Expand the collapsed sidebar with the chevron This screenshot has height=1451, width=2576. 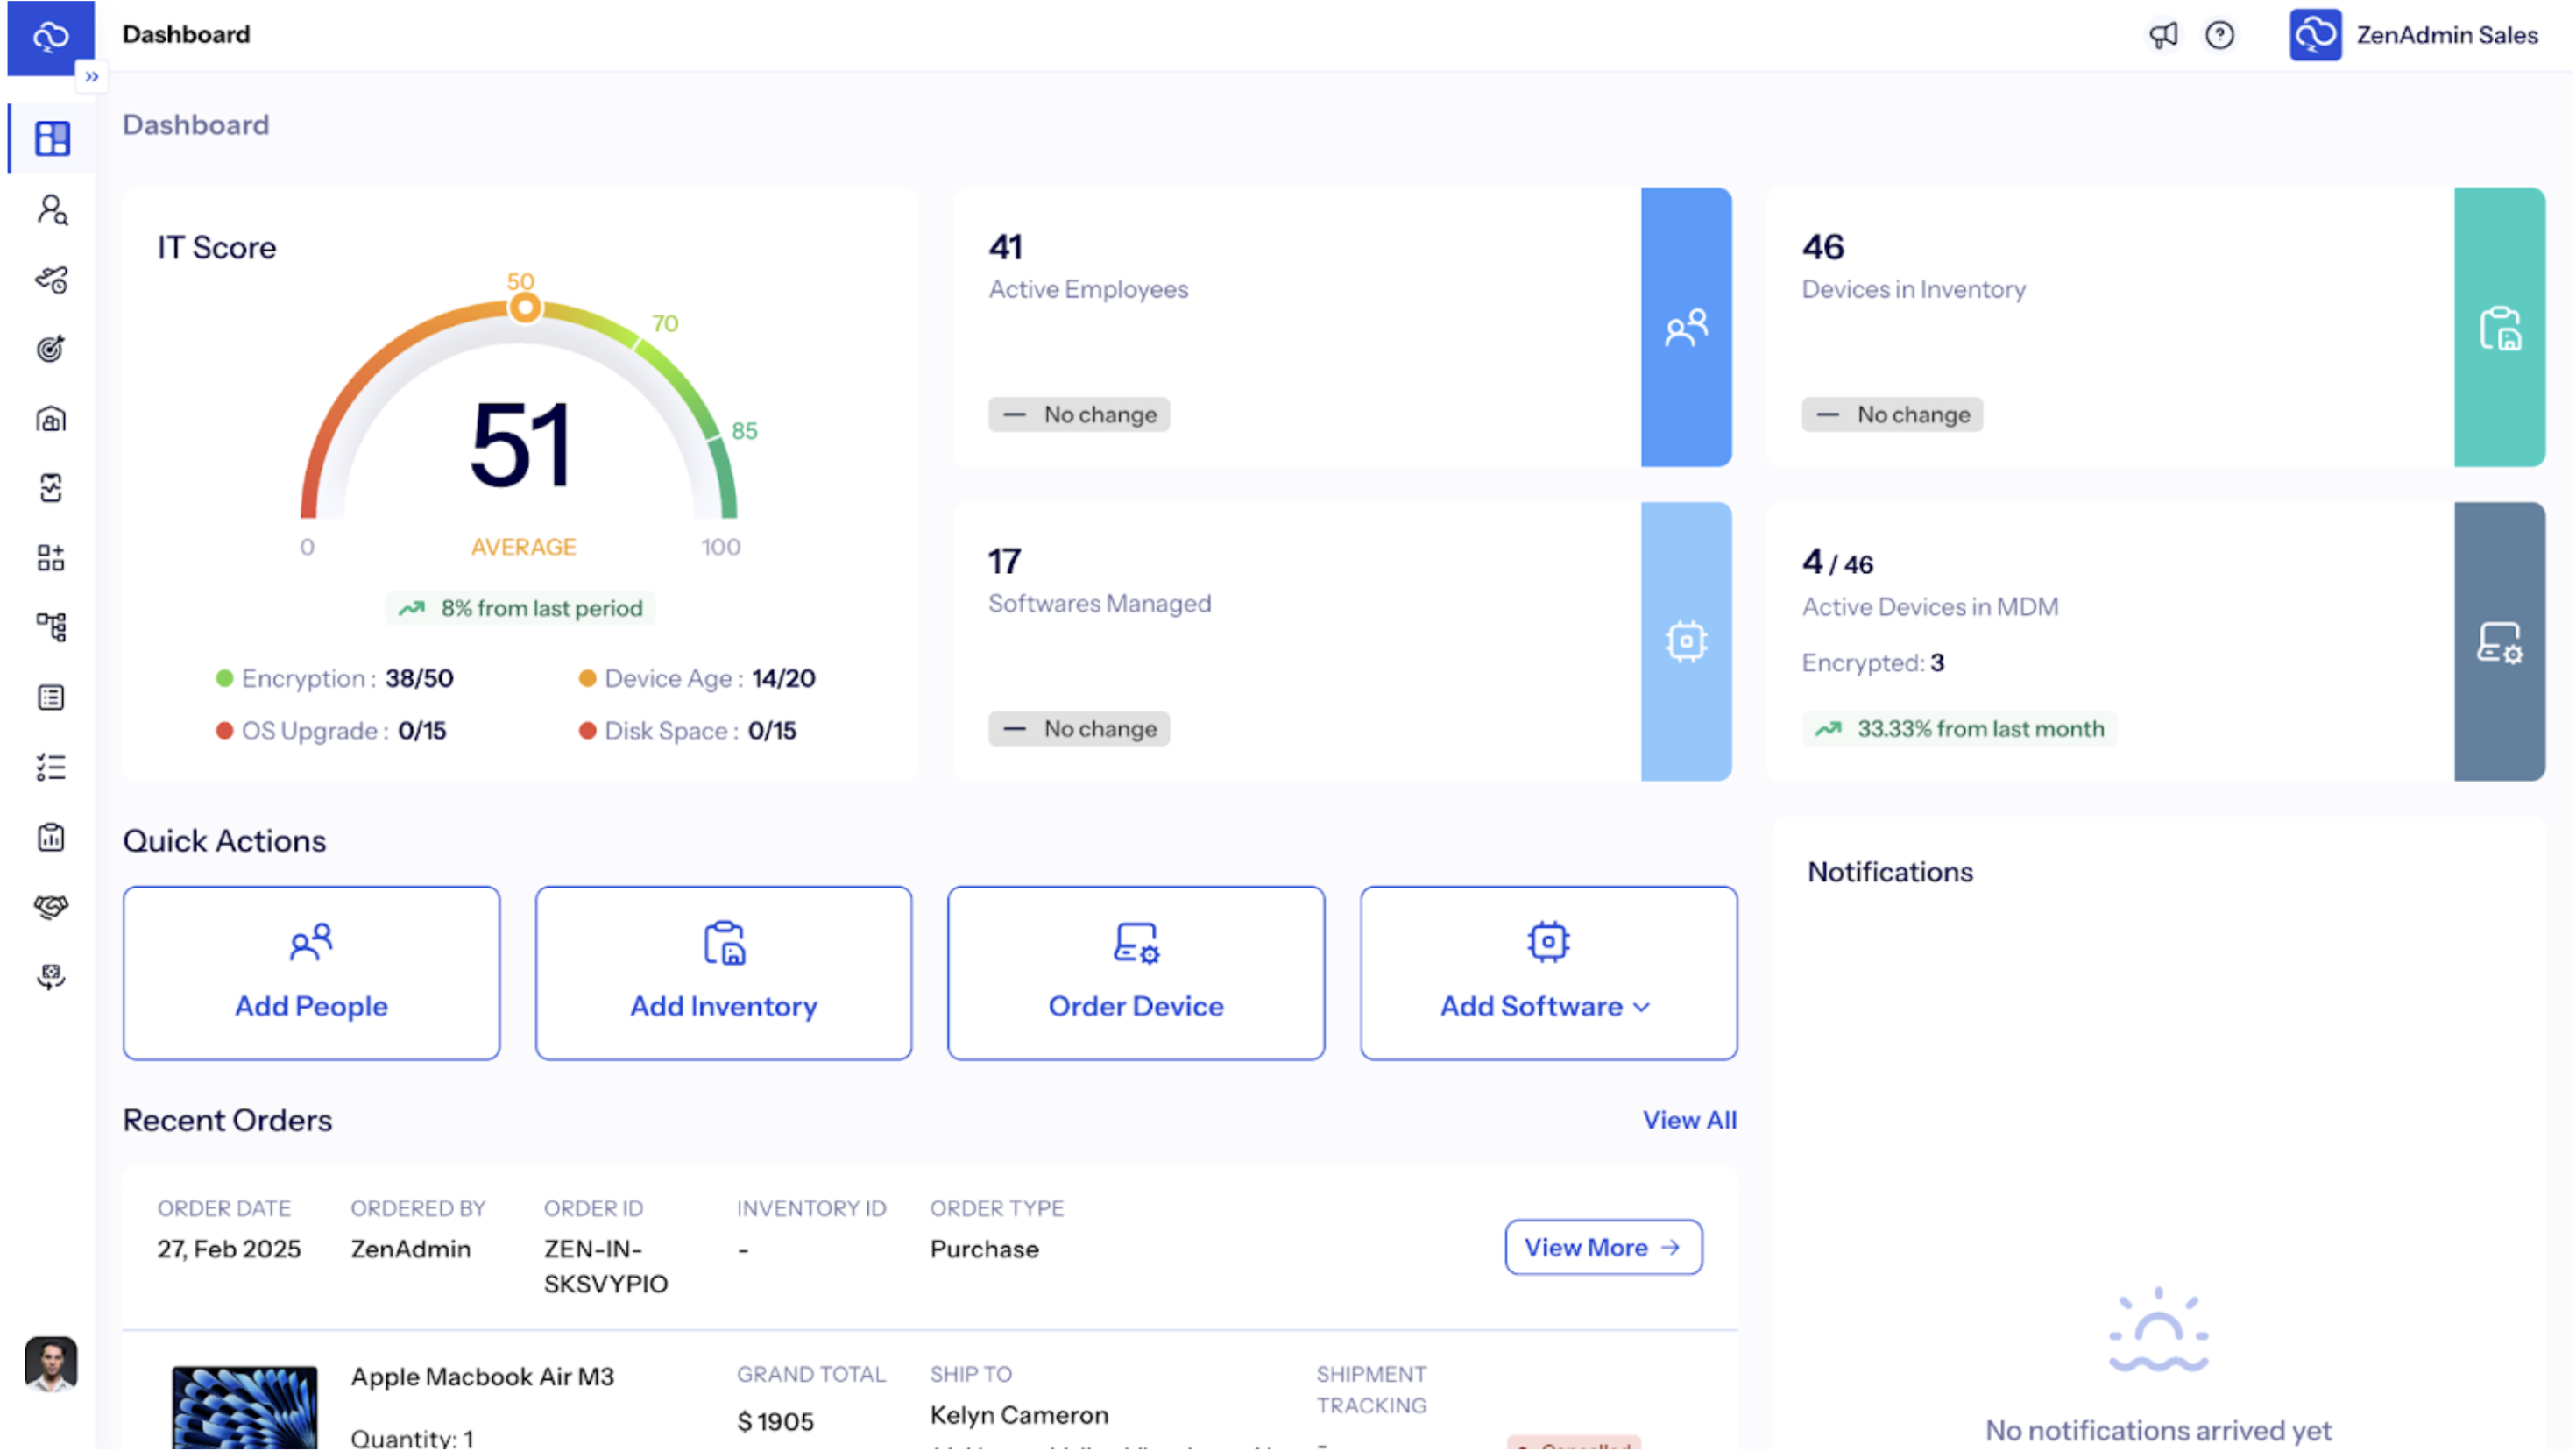[93, 76]
